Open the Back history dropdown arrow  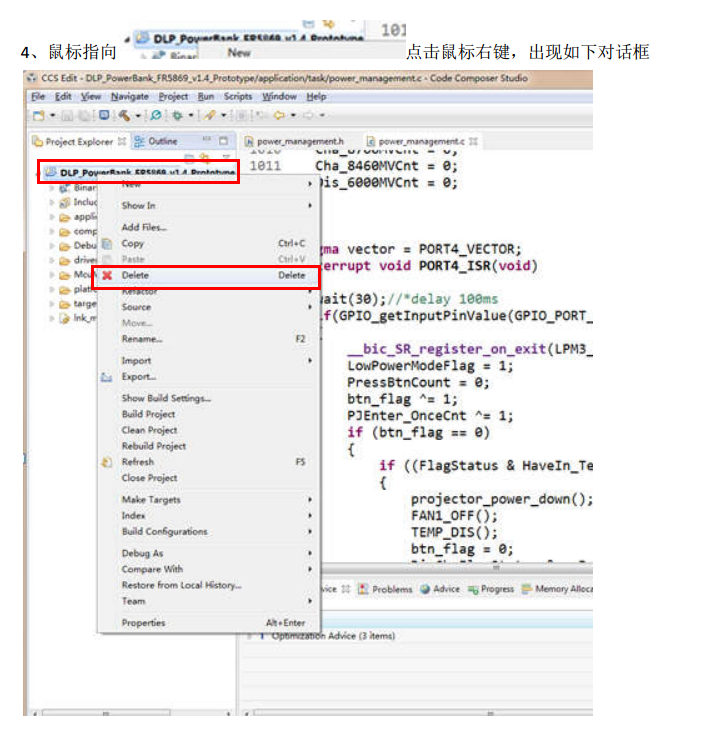coord(293,115)
